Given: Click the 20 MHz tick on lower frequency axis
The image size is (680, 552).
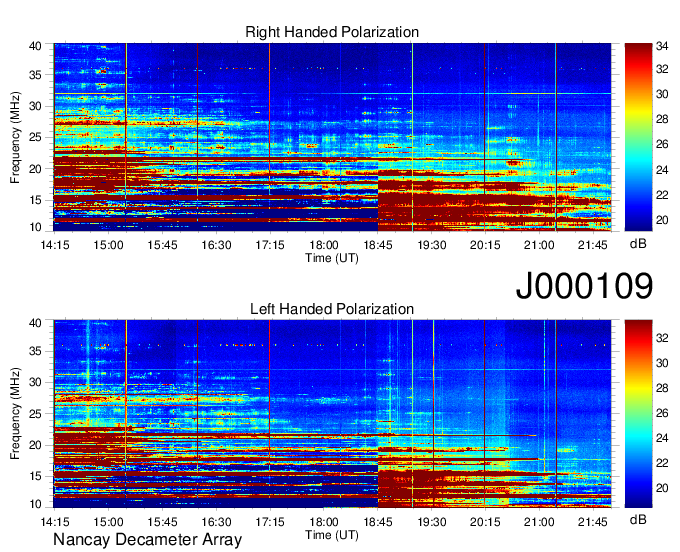Looking at the screenshot, I should pyautogui.click(x=35, y=445).
